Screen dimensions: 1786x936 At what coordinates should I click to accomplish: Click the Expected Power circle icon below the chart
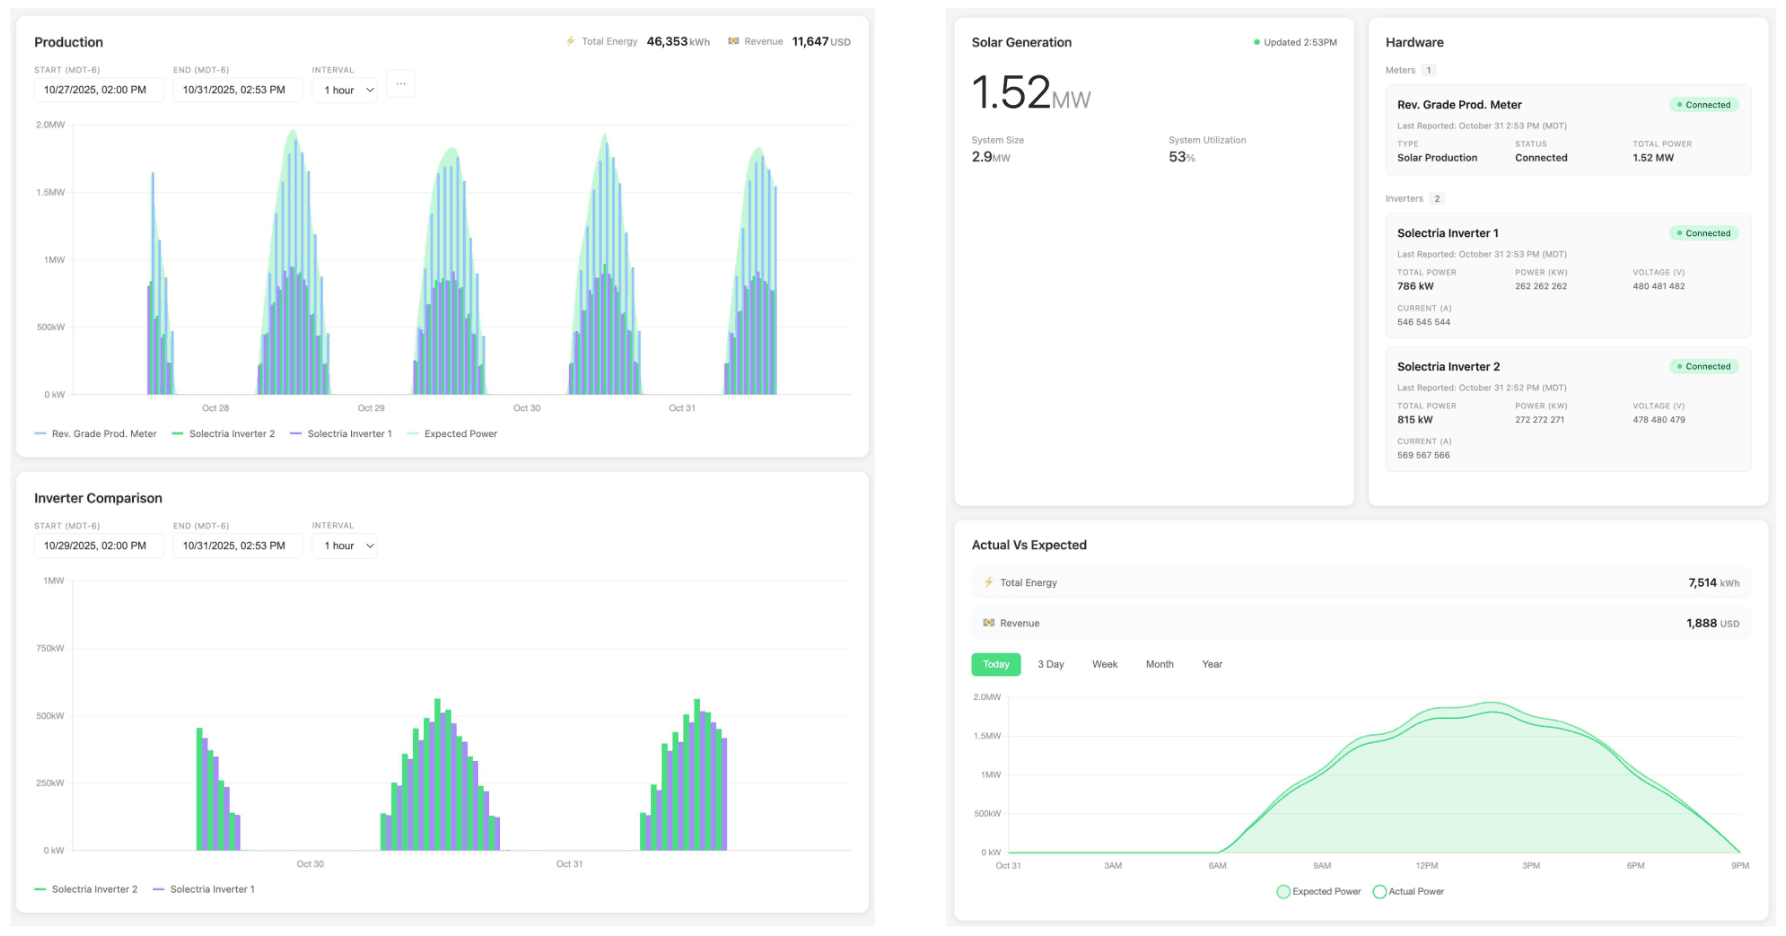point(1283,891)
